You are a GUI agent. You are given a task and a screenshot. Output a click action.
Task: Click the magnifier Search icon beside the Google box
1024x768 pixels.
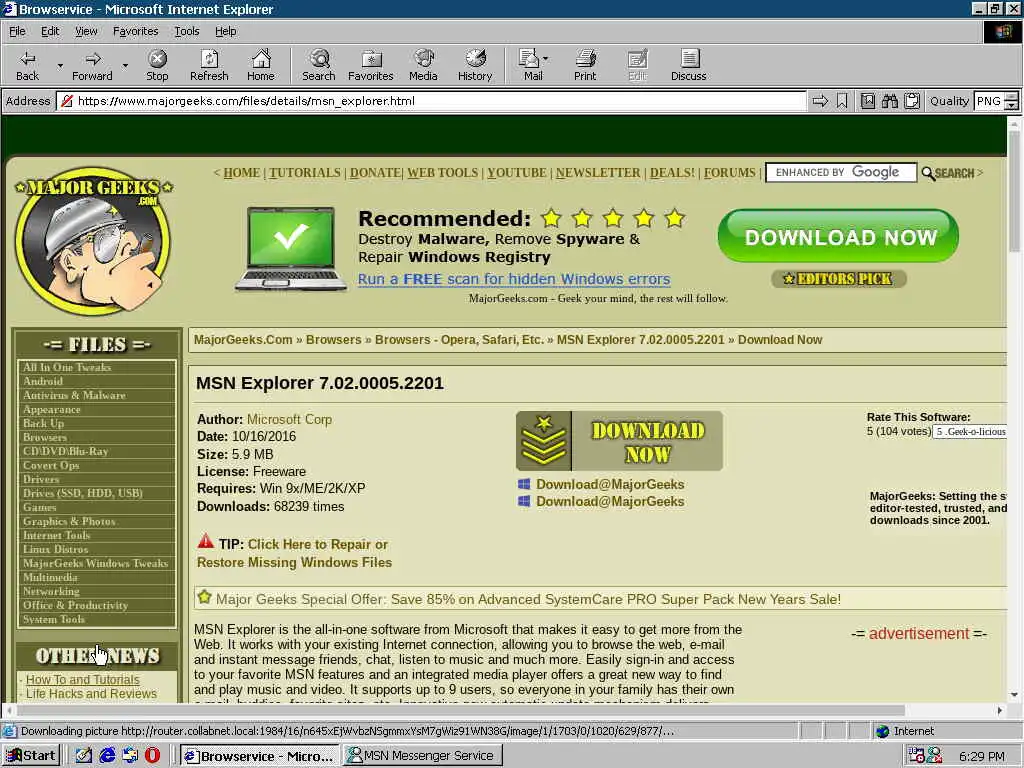(948, 173)
